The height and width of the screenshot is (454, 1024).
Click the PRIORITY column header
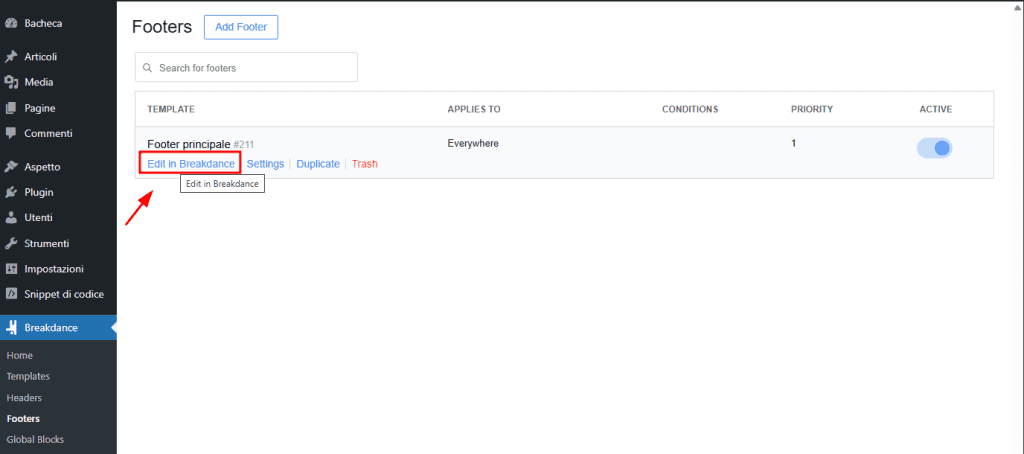point(812,109)
